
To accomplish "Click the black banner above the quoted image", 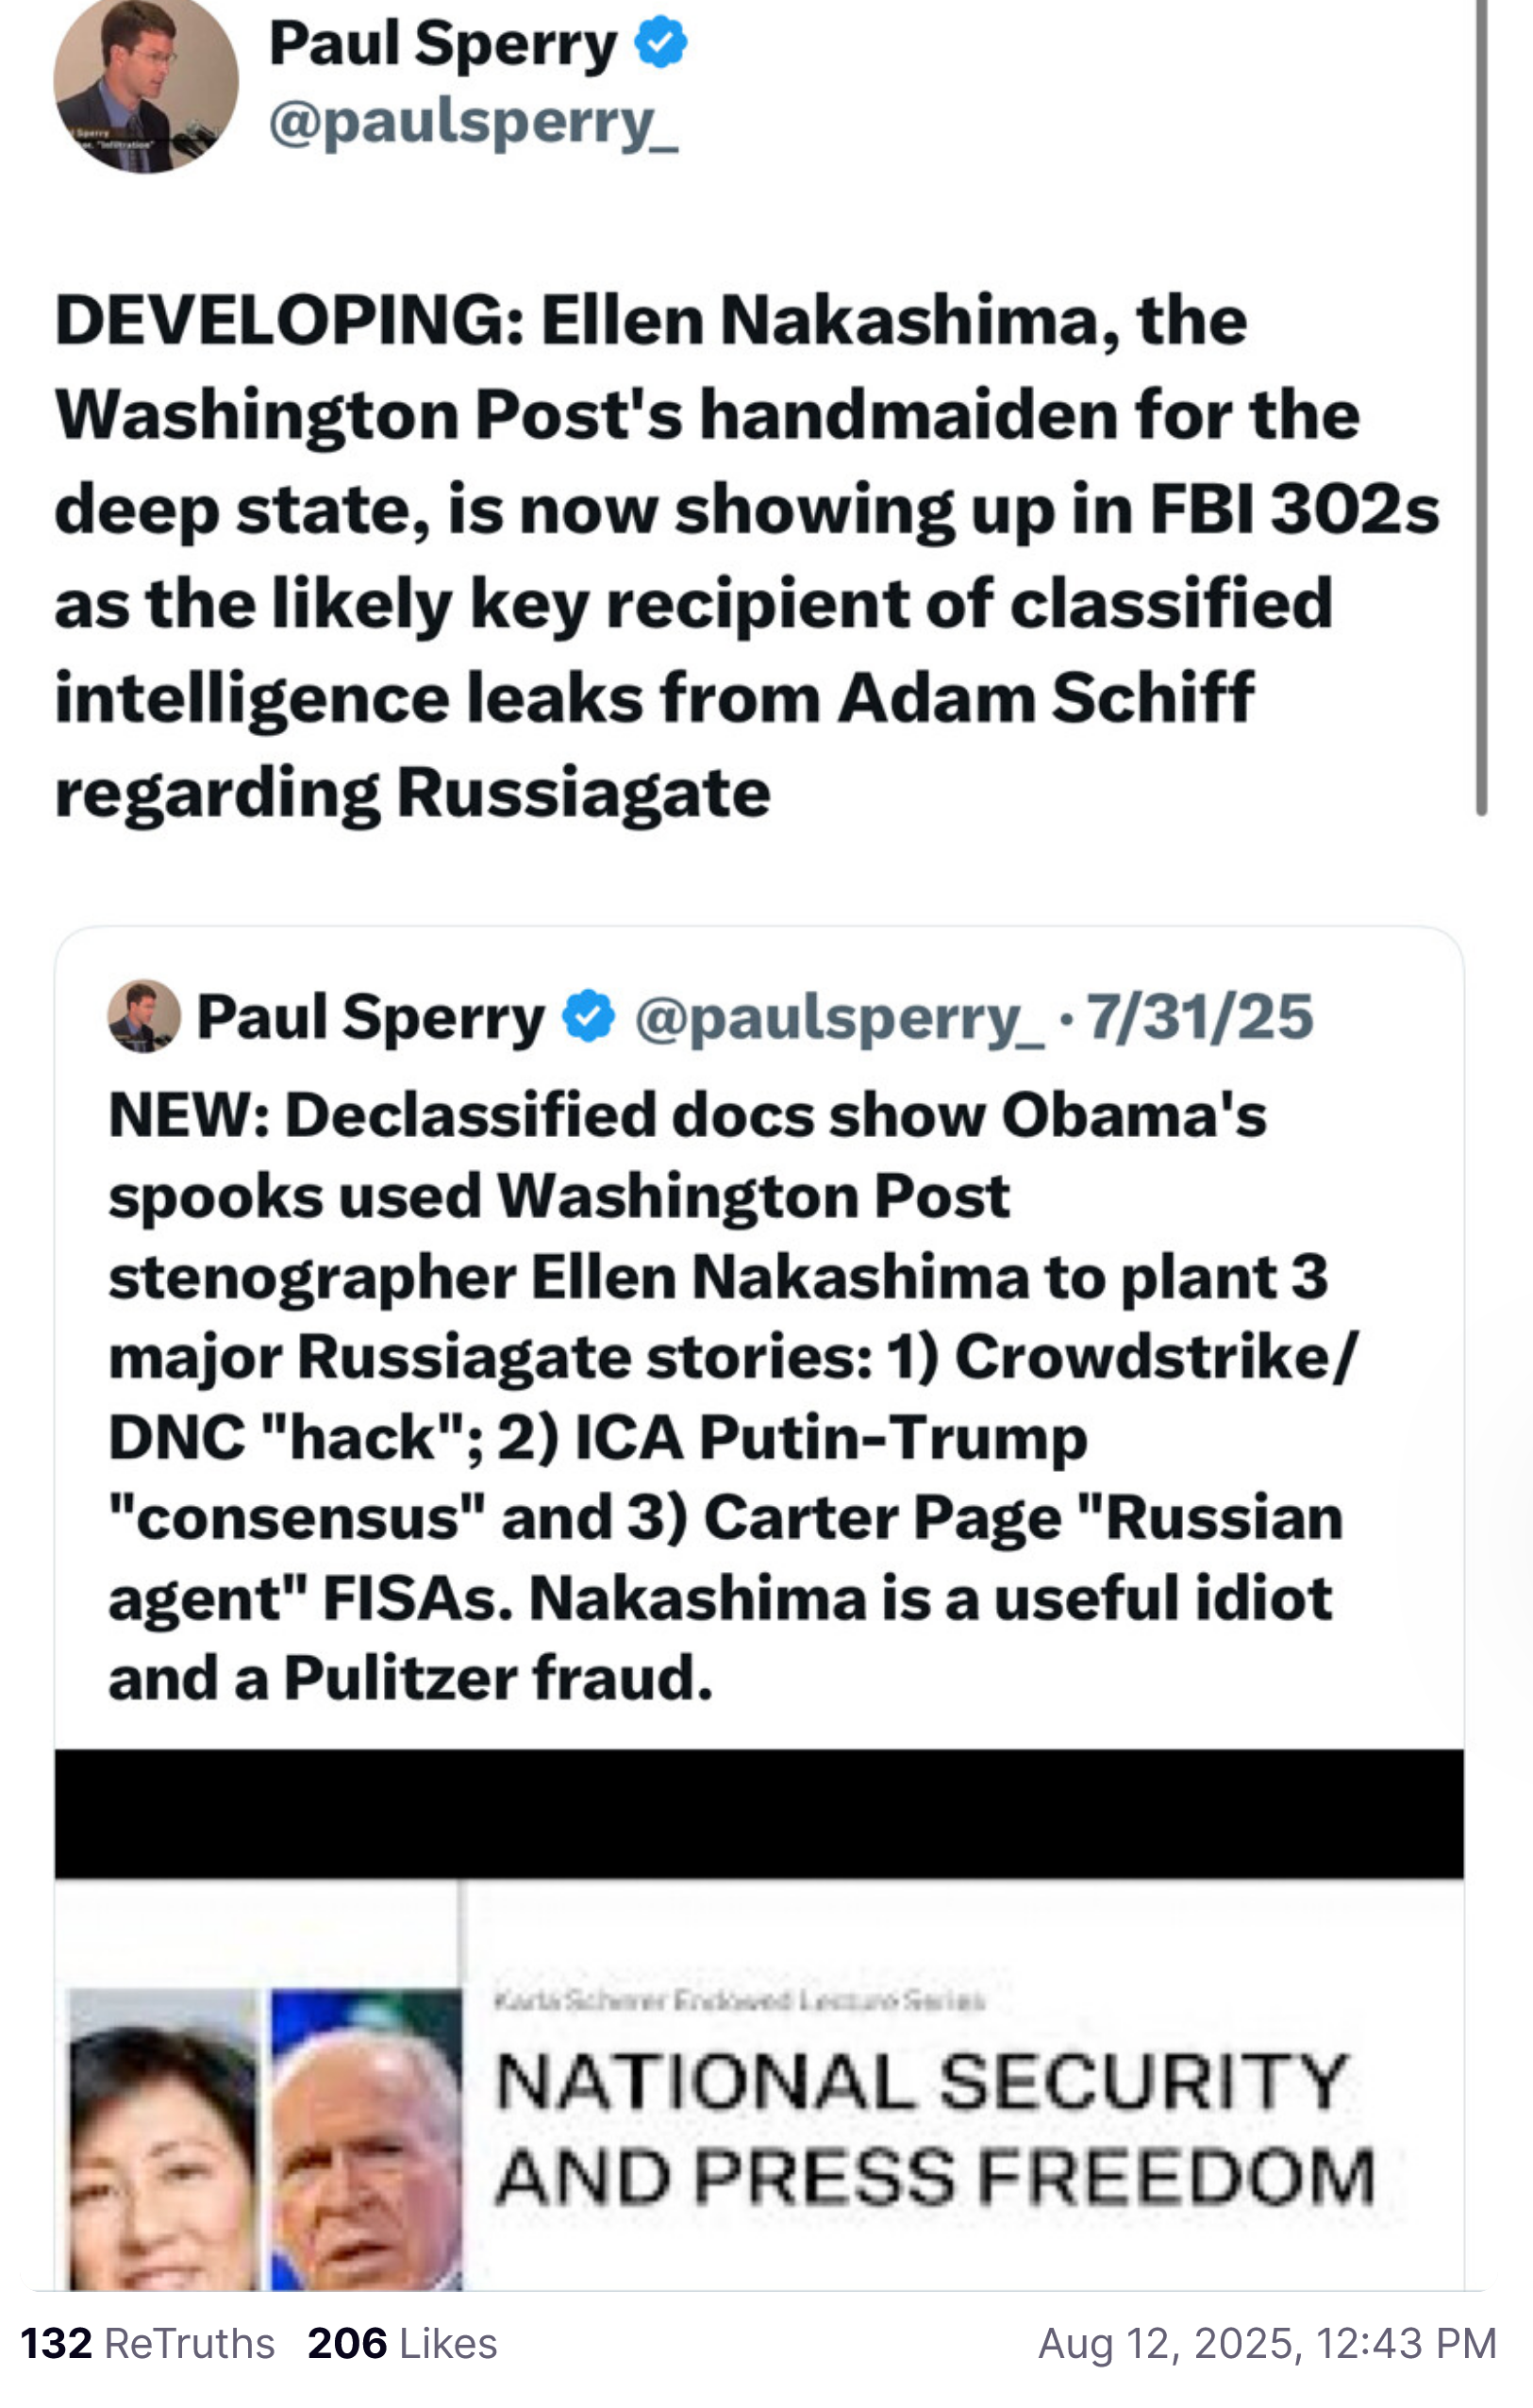I will [758, 1813].
